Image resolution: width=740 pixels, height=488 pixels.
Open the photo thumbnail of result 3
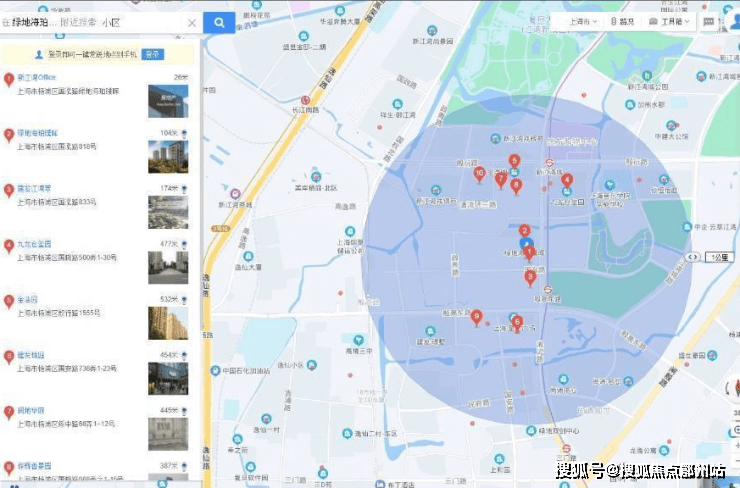[167, 211]
